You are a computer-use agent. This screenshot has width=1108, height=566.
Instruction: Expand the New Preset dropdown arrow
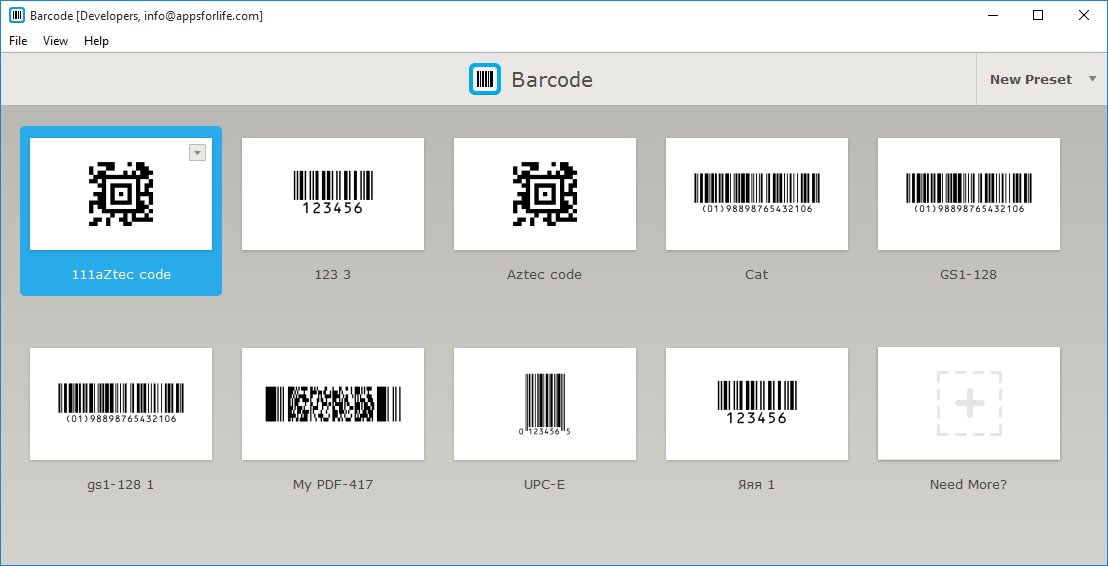1092,79
